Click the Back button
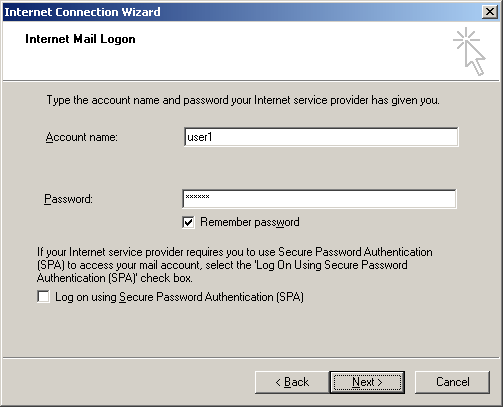503x407 pixels. (x=292, y=382)
